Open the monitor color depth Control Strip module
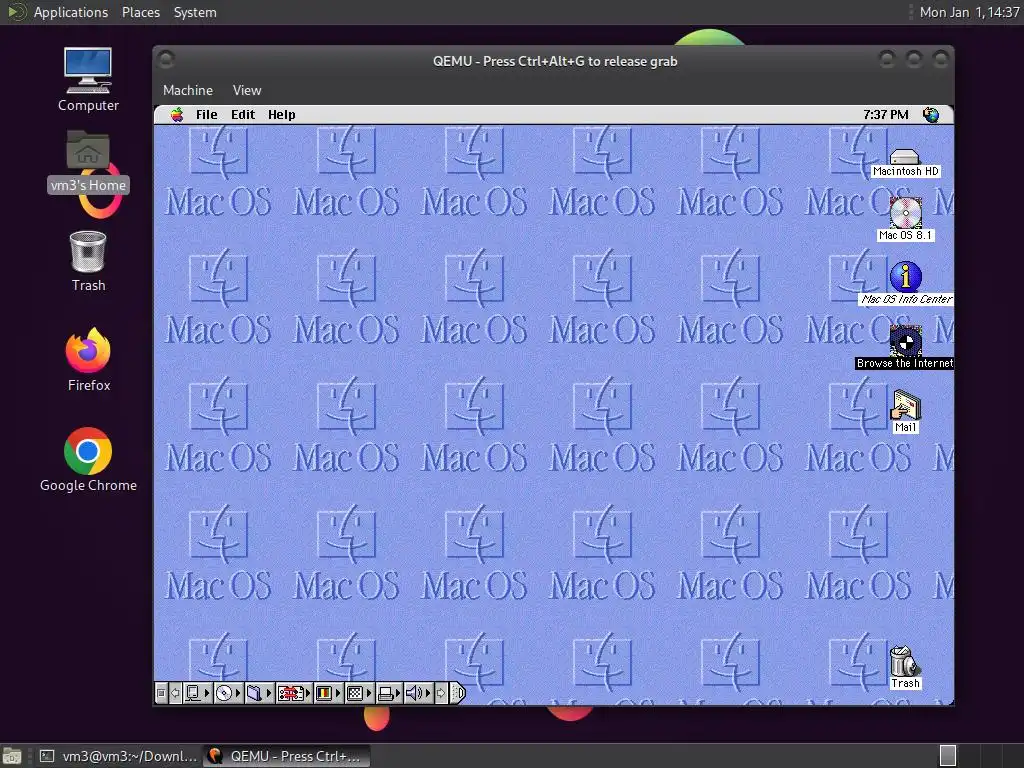Image resolution: width=1024 pixels, height=768 pixels. point(329,693)
